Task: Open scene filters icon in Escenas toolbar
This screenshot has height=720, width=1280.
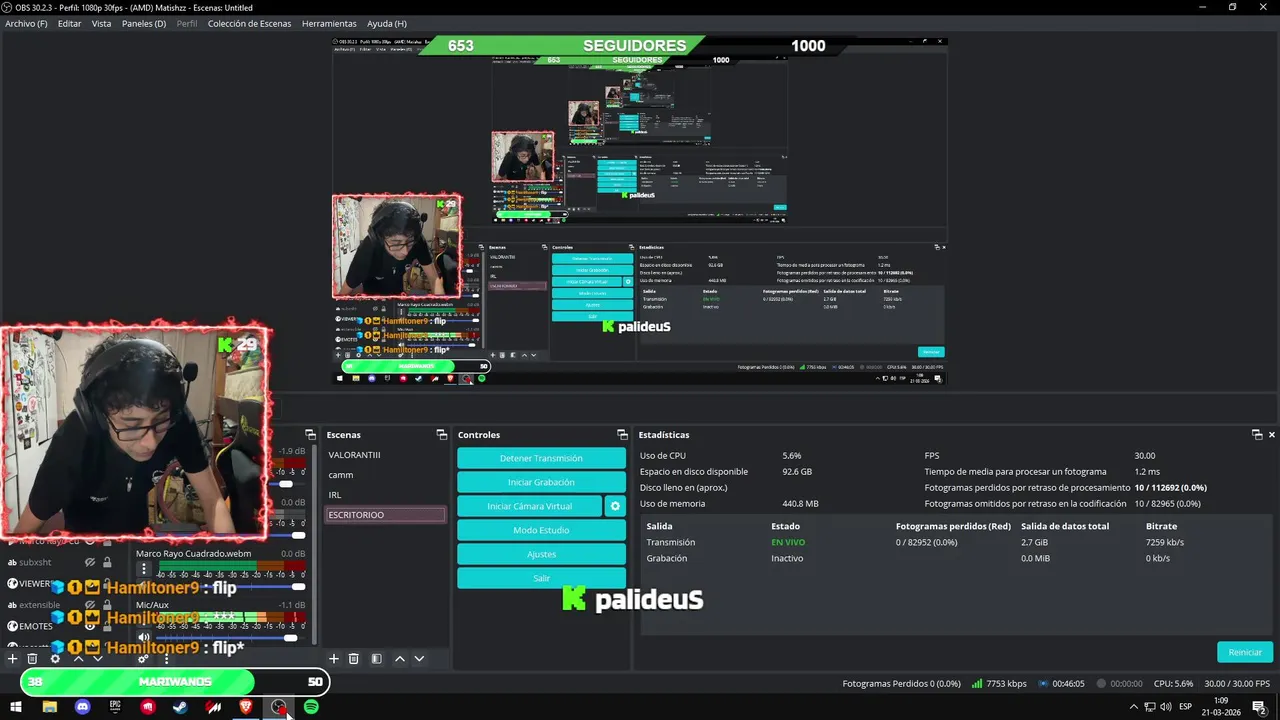Action: point(376,658)
